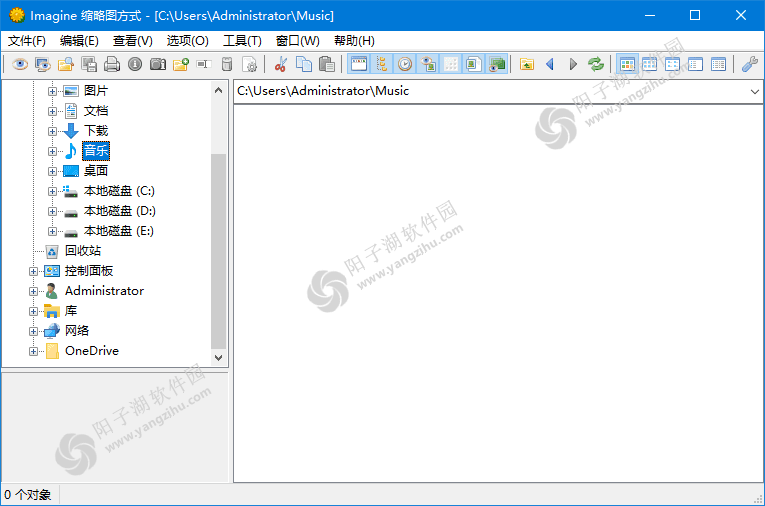Click the scissors cut icon
The width and height of the screenshot is (765, 506).
tap(280, 64)
